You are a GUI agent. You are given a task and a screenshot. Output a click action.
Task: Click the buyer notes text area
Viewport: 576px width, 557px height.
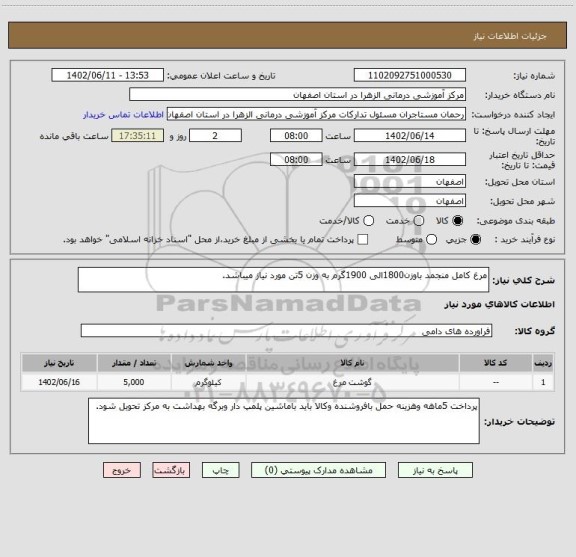tap(284, 421)
